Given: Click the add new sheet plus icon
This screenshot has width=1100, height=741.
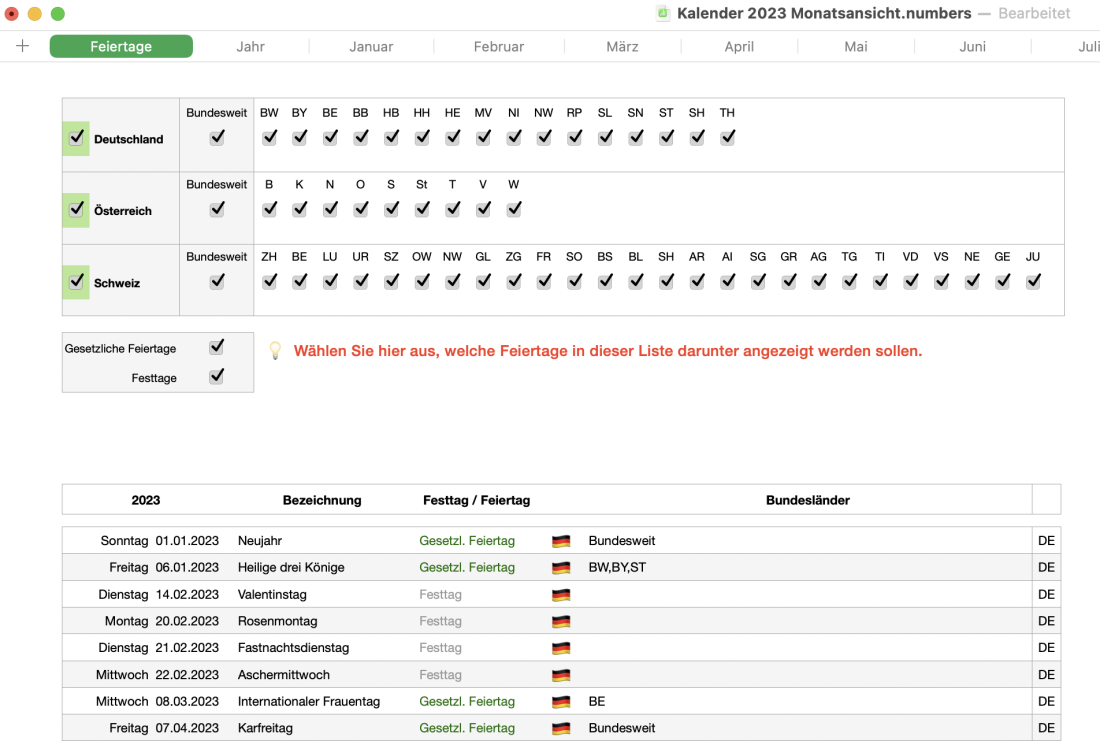Looking at the screenshot, I should (22, 45).
